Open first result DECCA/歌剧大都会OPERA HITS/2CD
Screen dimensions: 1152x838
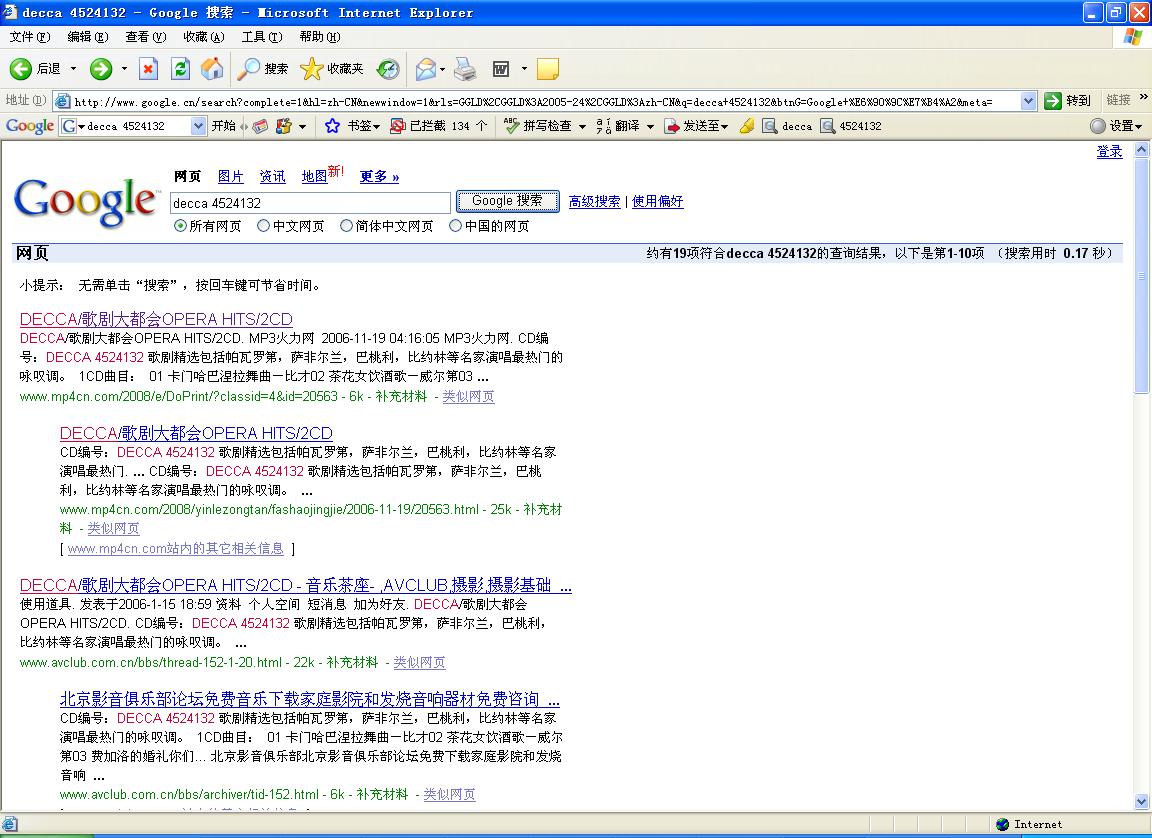[156, 319]
